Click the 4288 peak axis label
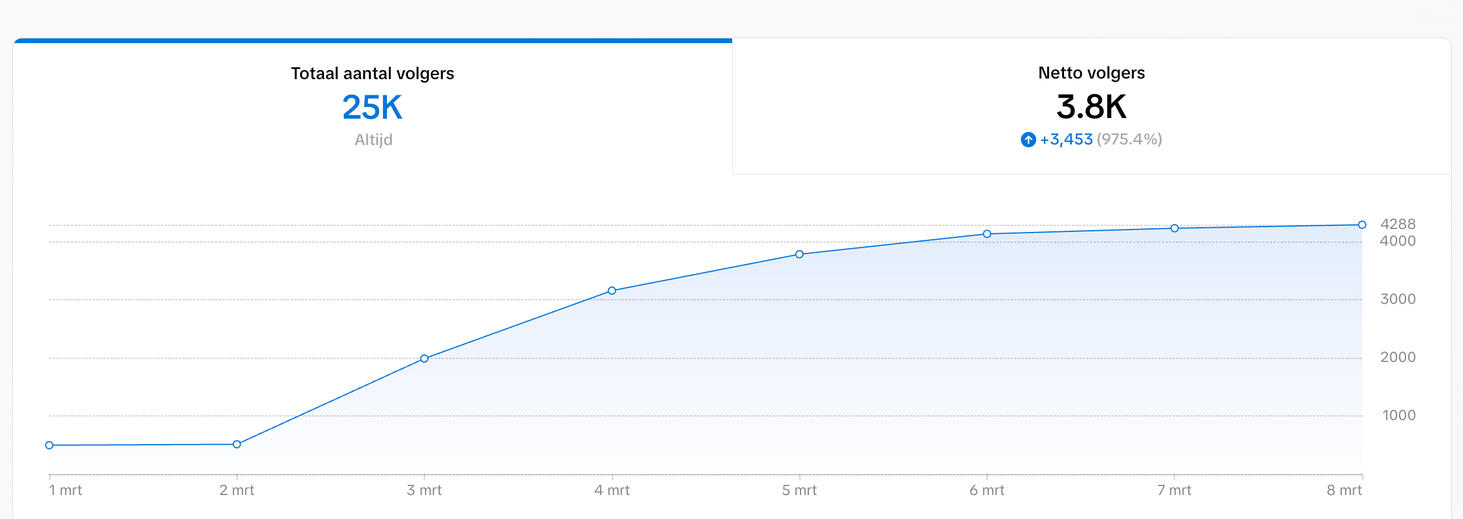This screenshot has width=1463, height=519. pos(1397,224)
